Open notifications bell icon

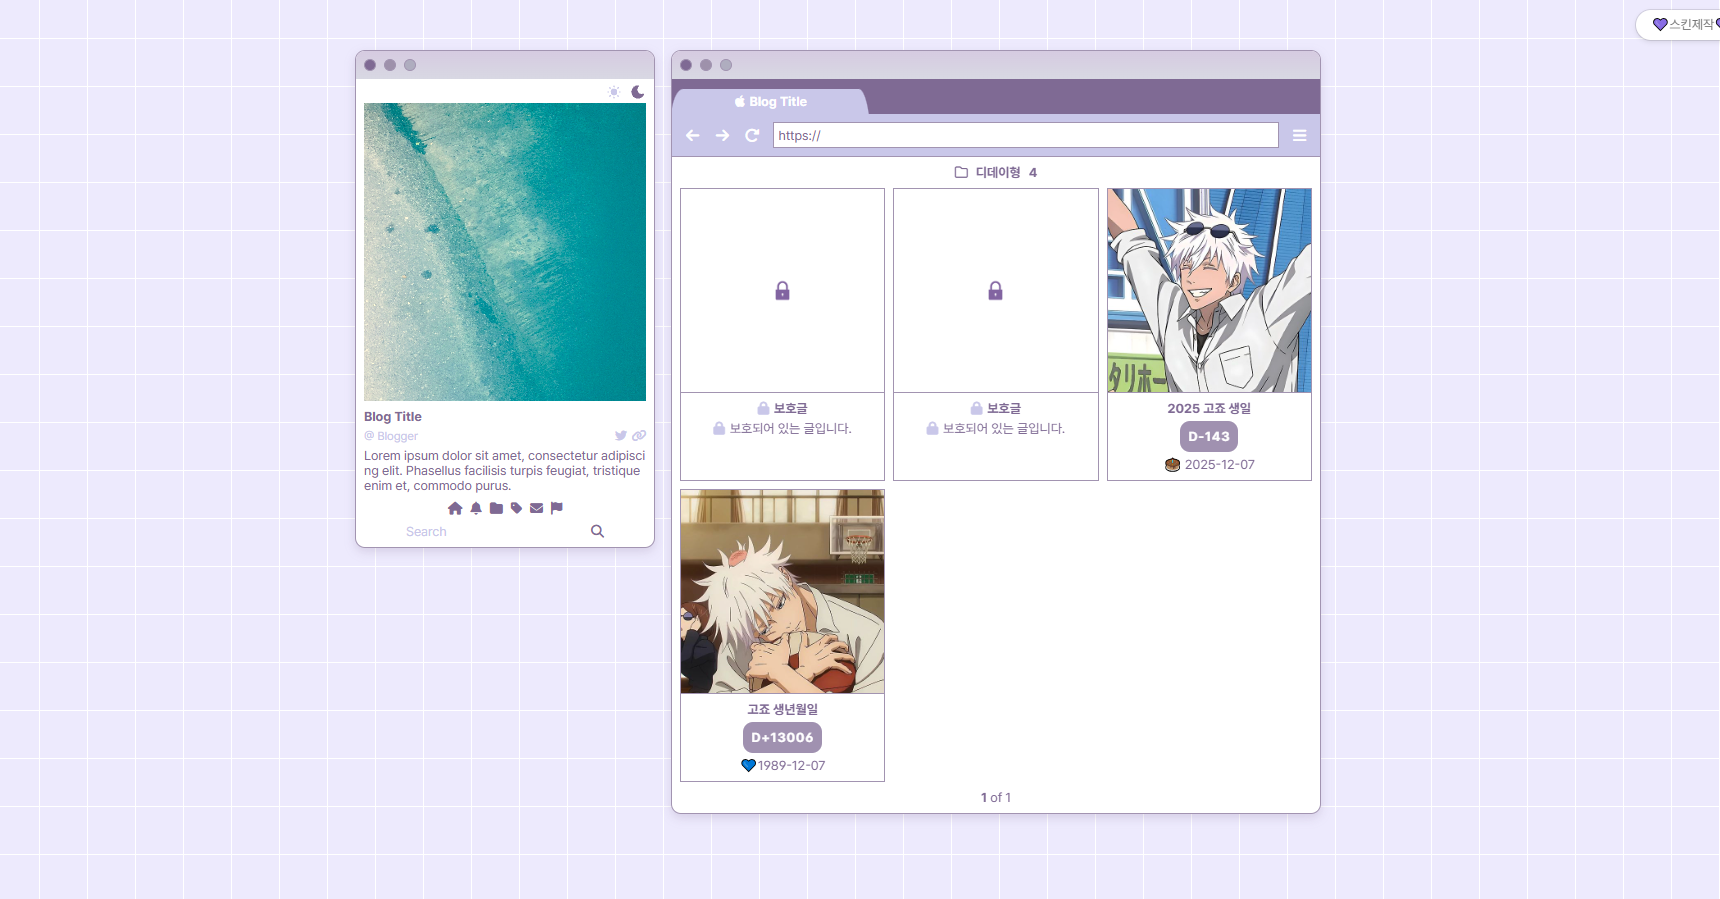(x=476, y=508)
